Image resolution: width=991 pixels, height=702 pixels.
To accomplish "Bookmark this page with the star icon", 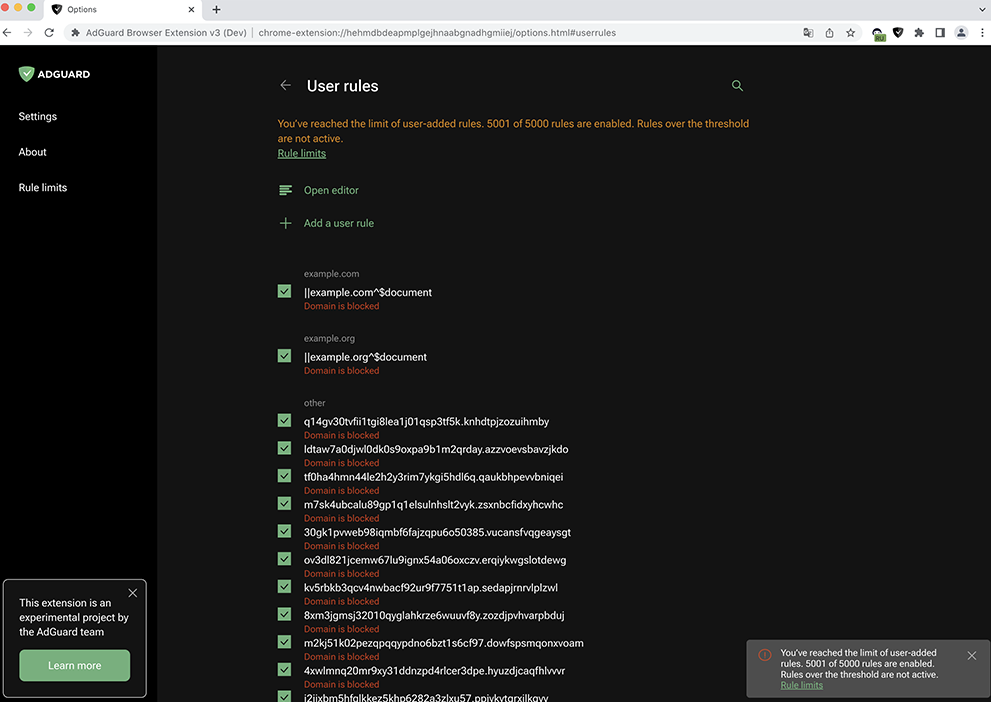I will coord(850,33).
